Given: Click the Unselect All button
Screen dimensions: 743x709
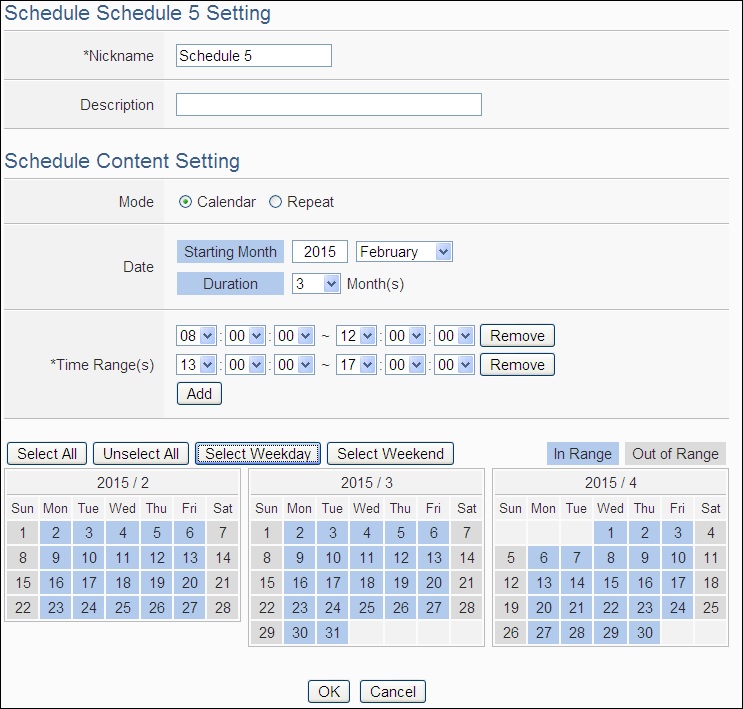Looking at the screenshot, I should (x=142, y=454).
